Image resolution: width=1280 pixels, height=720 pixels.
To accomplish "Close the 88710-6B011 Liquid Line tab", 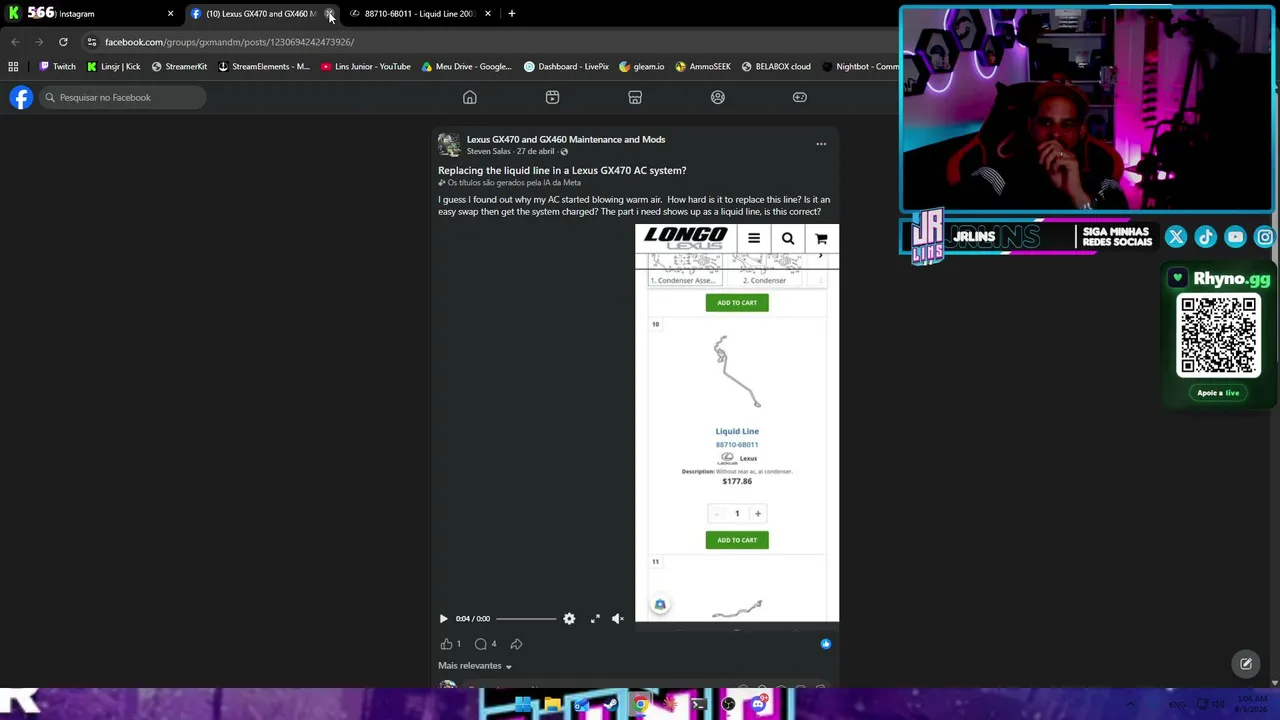I will (x=487, y=14).
